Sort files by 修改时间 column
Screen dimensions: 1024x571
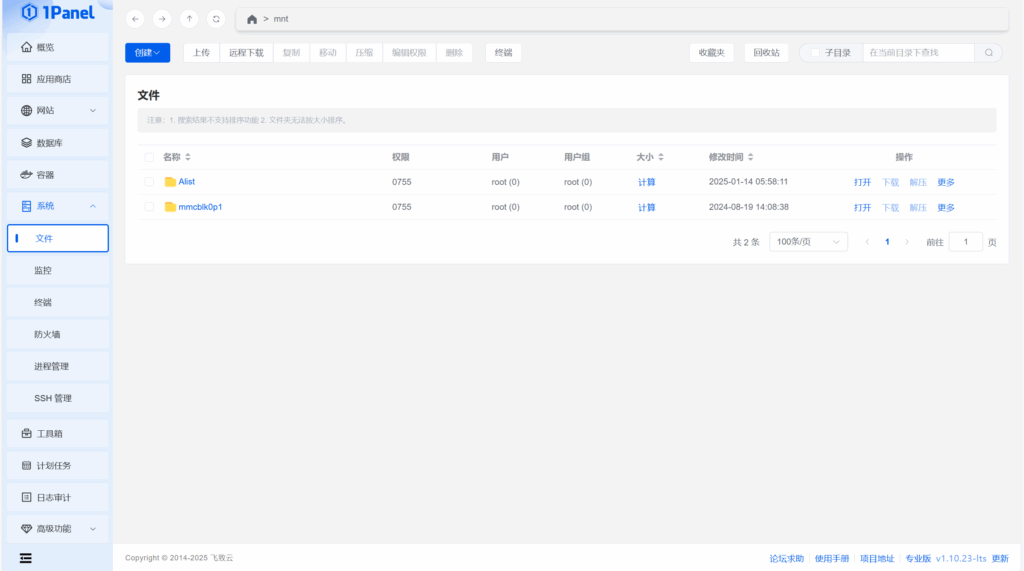[x=751, y=157]
